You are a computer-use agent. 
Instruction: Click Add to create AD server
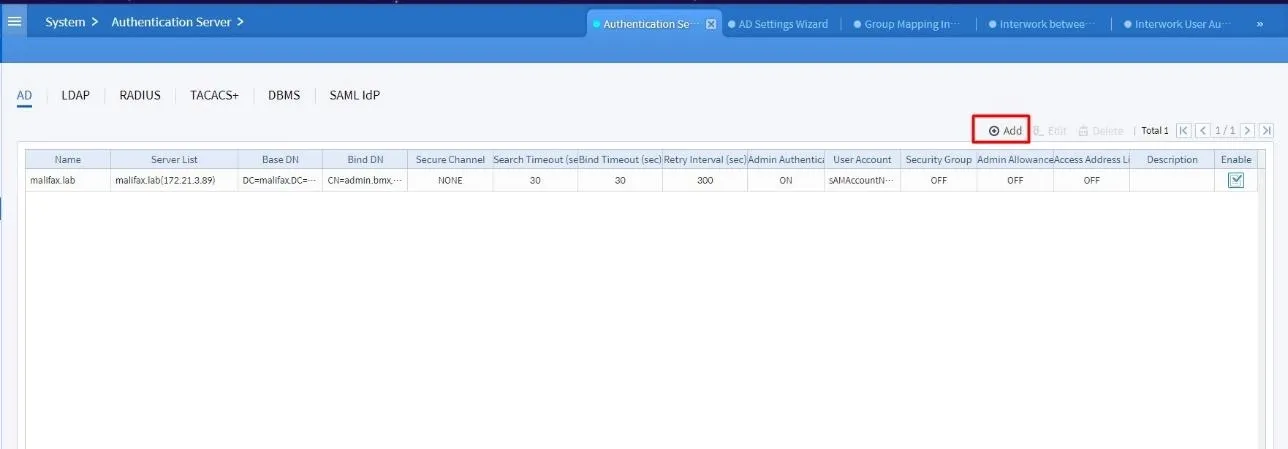click(x=1005, y=131)
